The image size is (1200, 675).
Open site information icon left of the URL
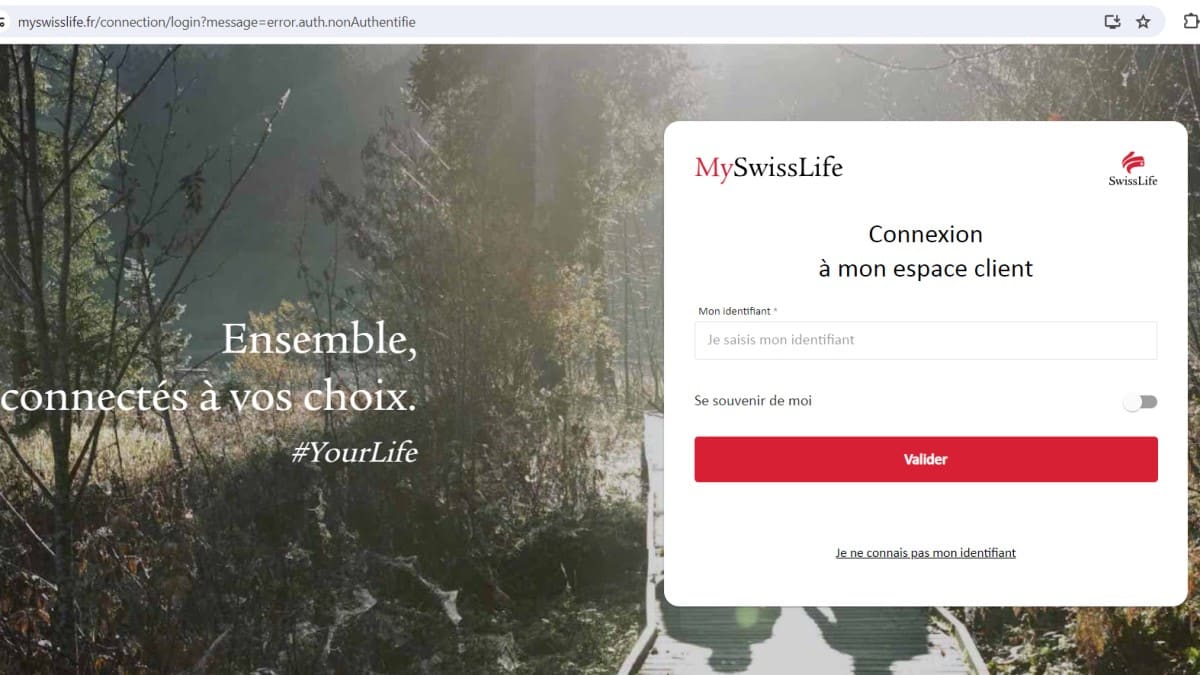pos(3,21)
